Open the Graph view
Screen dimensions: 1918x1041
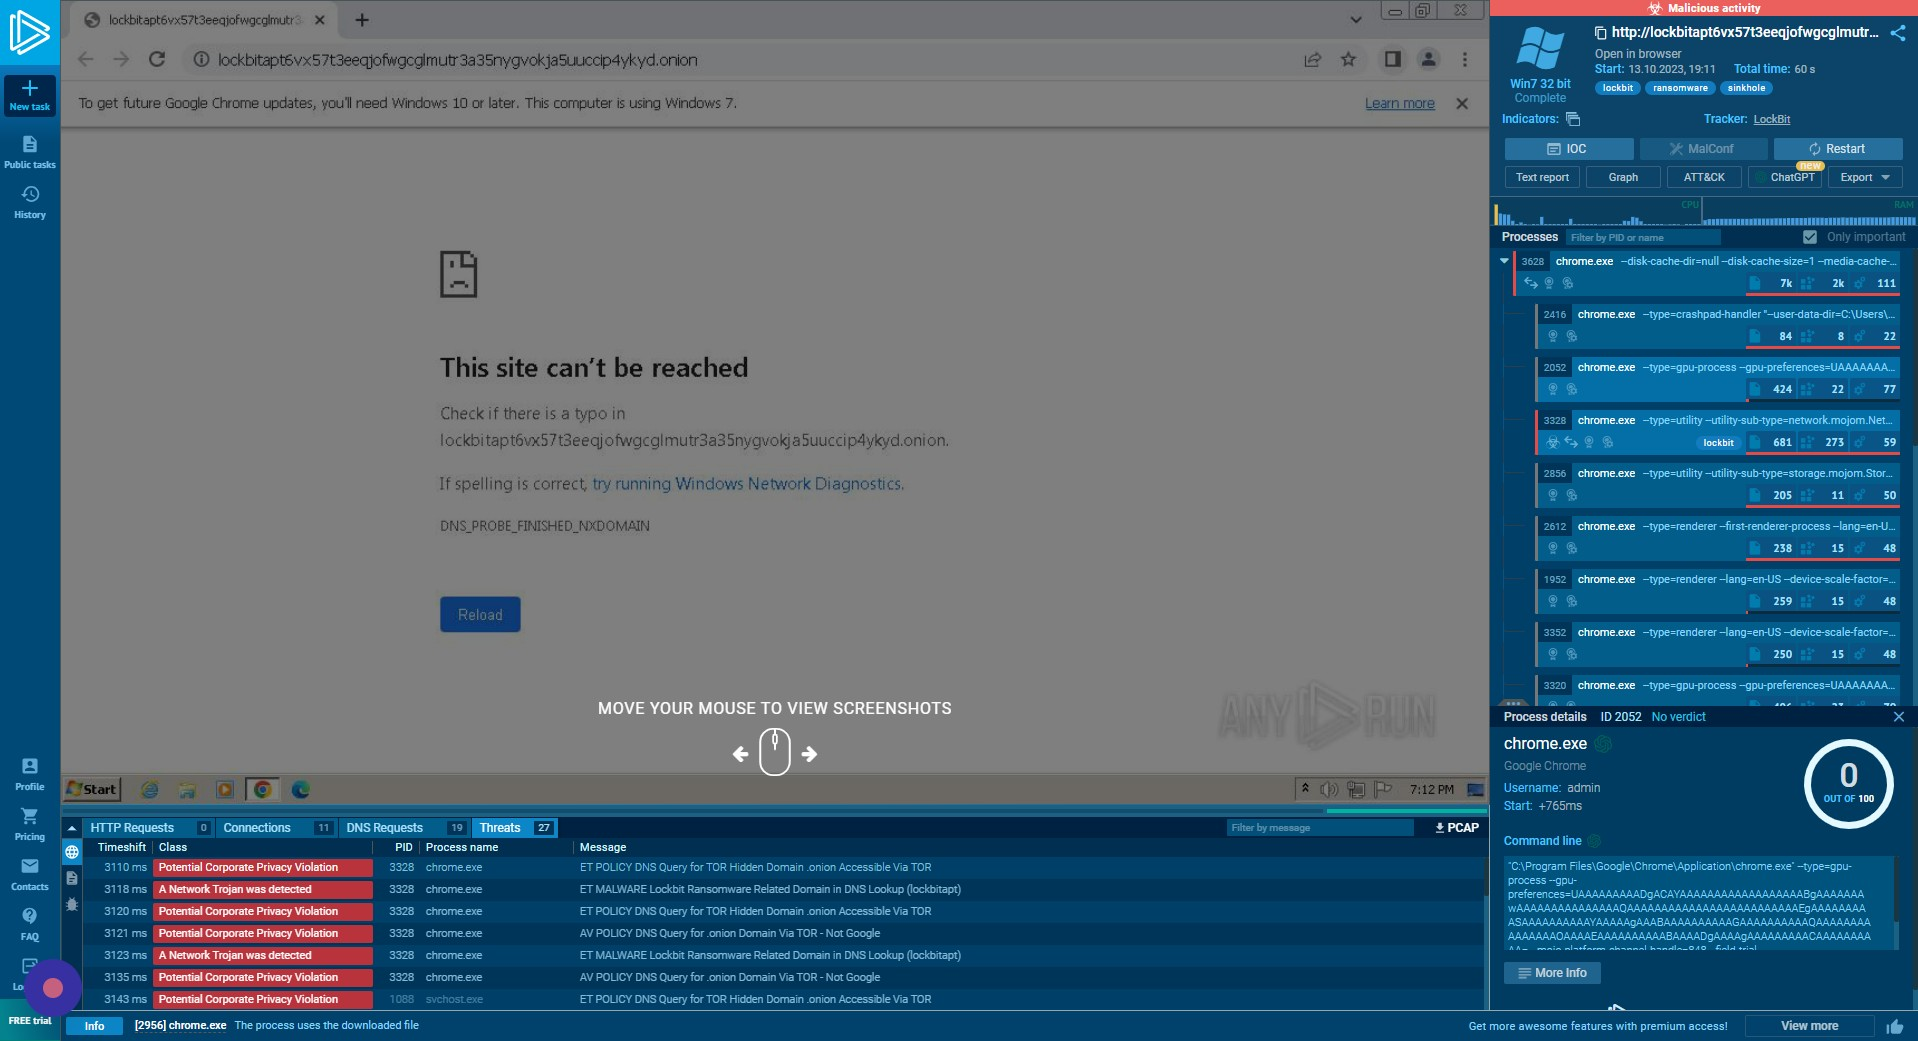click(x=1623, y=177)
